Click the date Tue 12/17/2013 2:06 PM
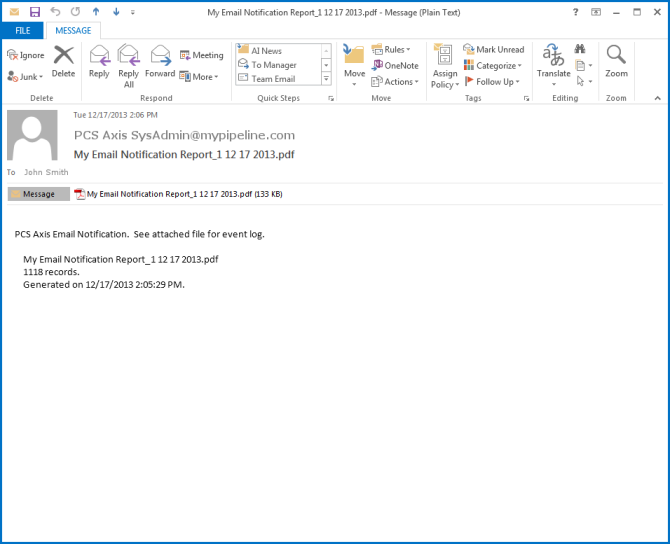The width and height of the screenshot is (670, 544). pos(115,115)
